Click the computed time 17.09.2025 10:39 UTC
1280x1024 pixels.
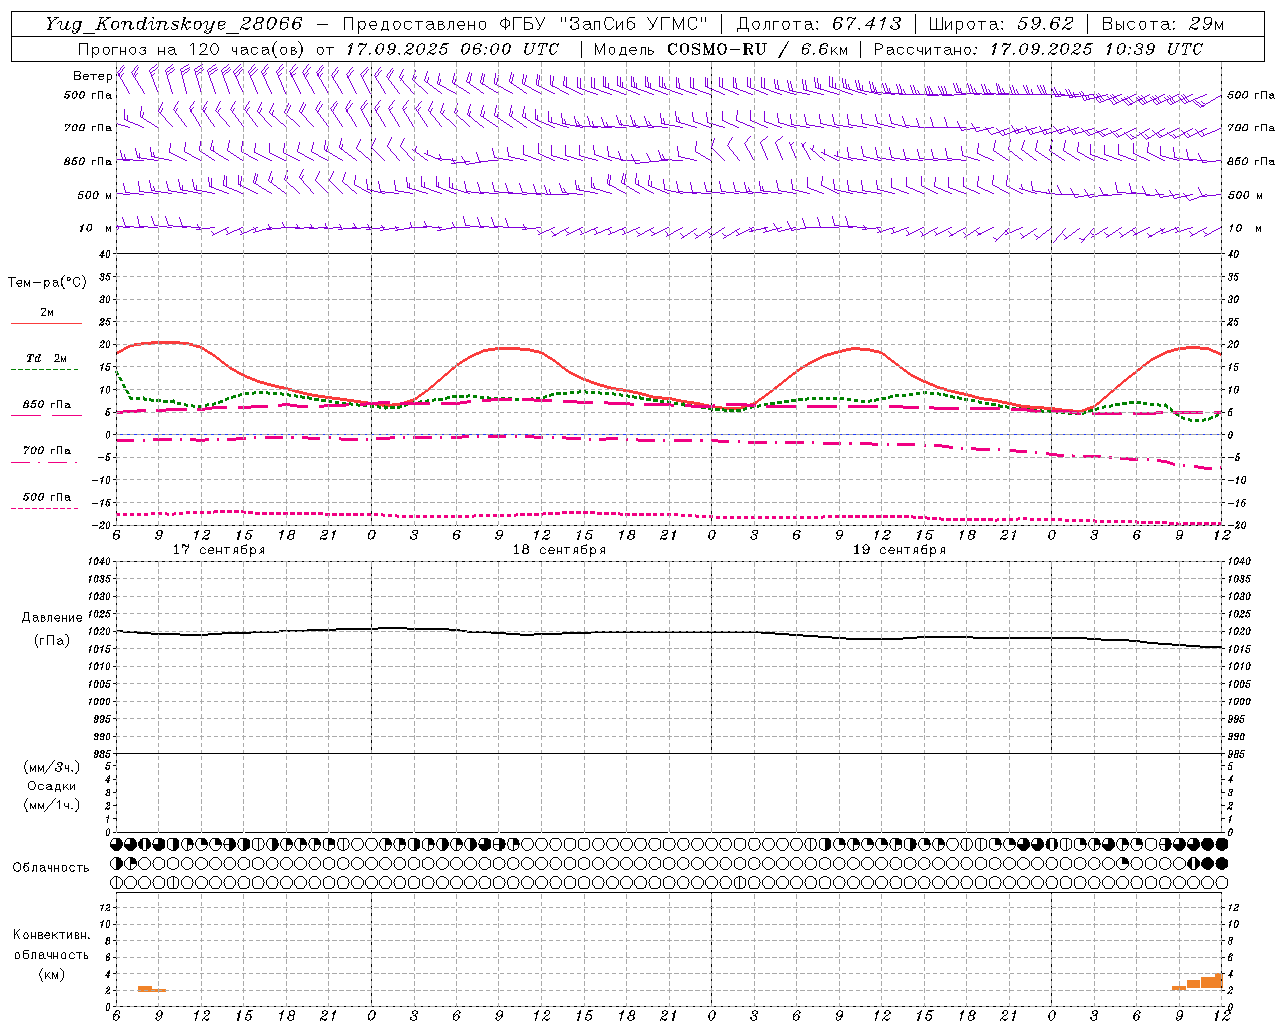coord(1096,49)
